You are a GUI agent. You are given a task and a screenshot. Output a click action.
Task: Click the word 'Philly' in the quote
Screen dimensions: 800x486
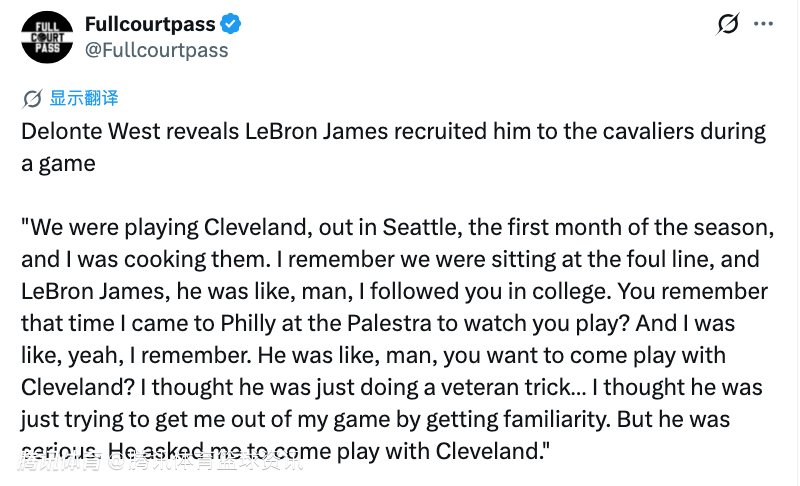pyautogui.click(x=247, y=324)
